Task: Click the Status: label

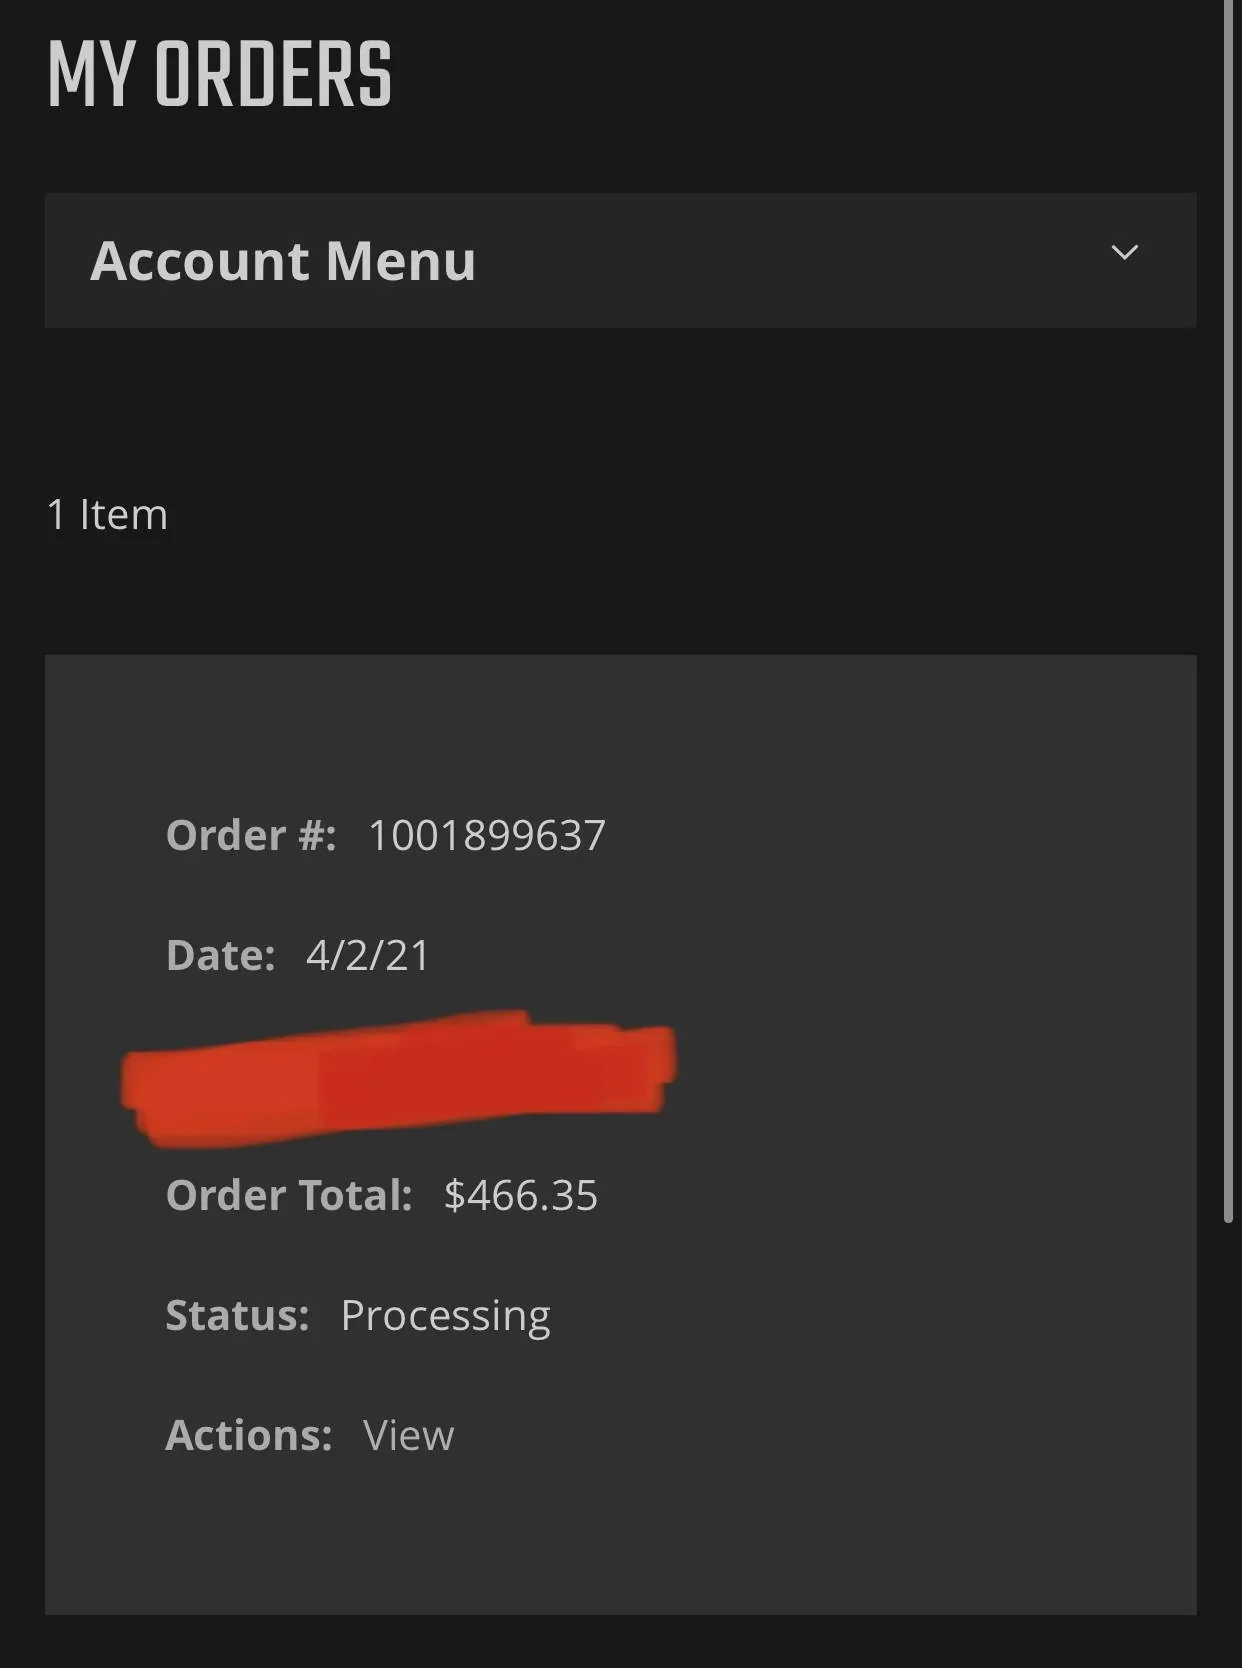Action: tap(237, 1315)
